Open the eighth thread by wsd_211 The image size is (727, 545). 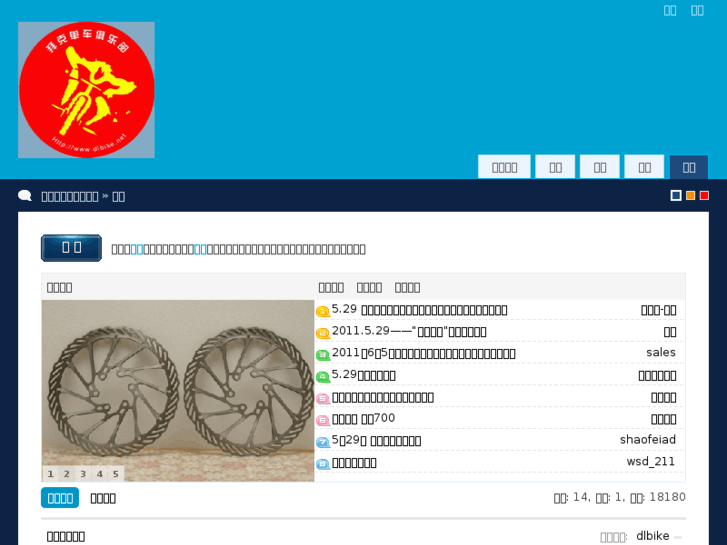354,463
